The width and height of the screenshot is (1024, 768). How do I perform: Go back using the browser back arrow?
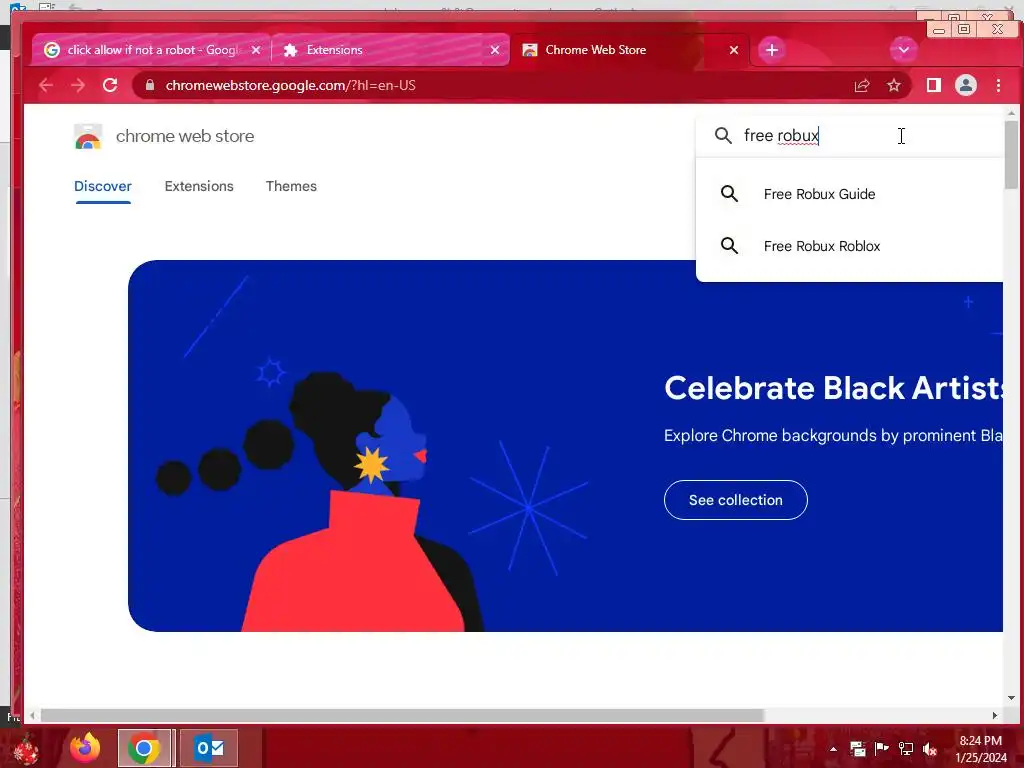(x=45, y=86)
